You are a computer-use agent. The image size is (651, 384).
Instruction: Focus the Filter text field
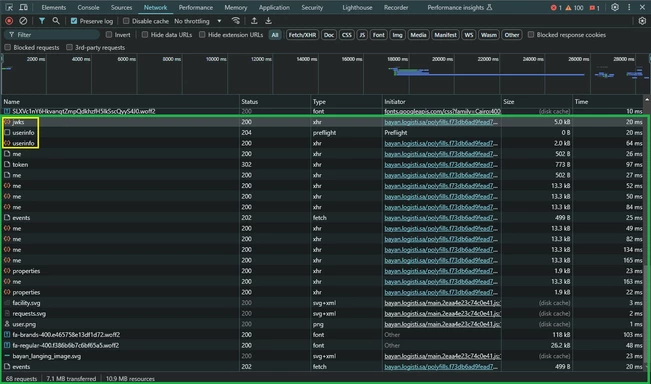point(52,34)
